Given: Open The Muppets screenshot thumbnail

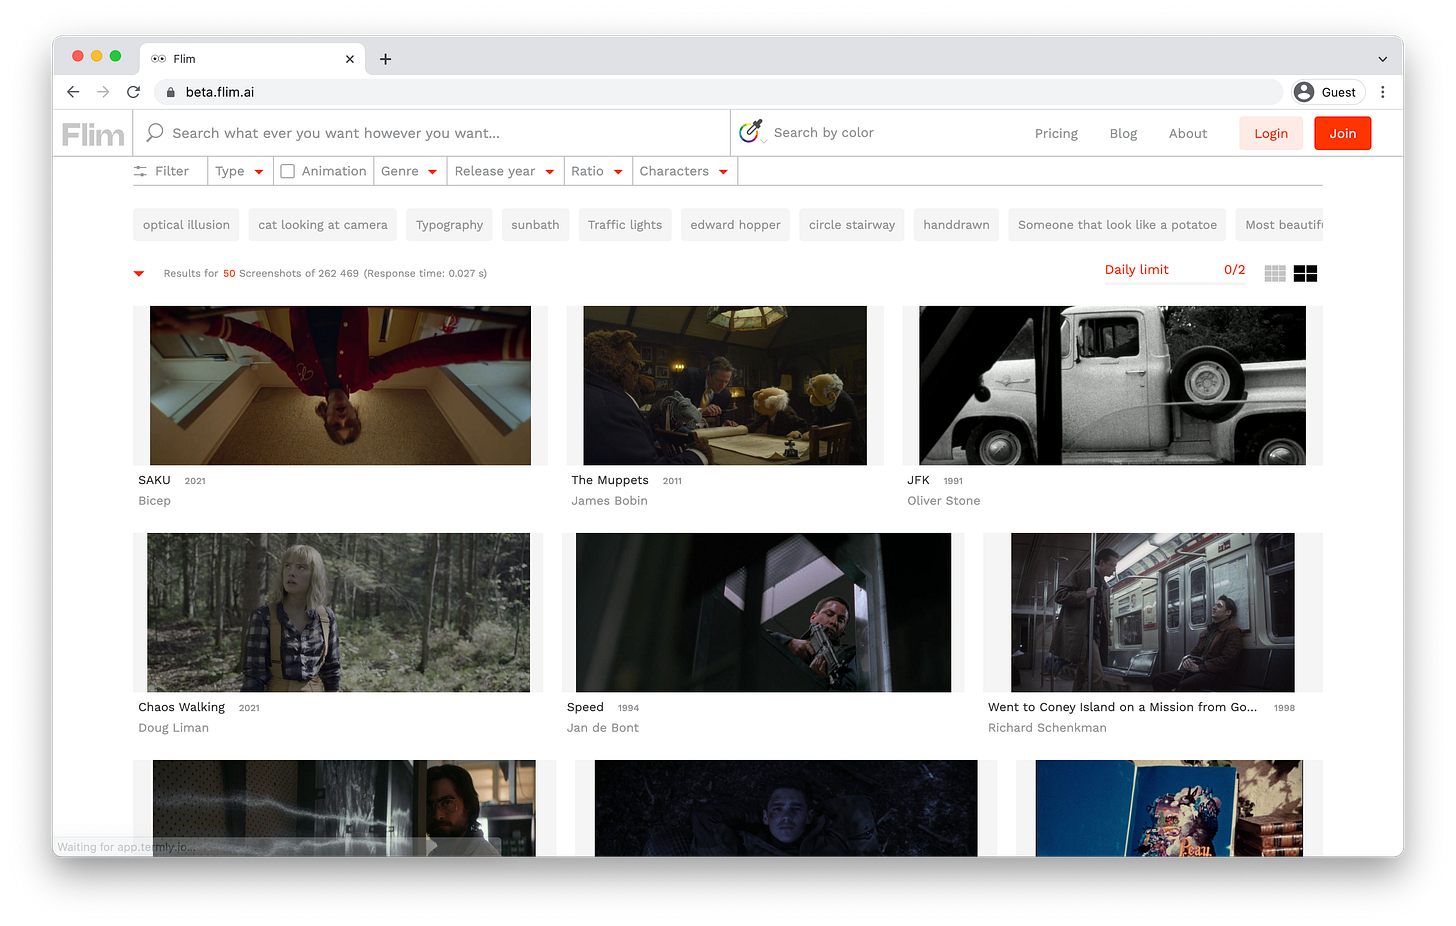Looking at the screenshot, I should [725, 385].
